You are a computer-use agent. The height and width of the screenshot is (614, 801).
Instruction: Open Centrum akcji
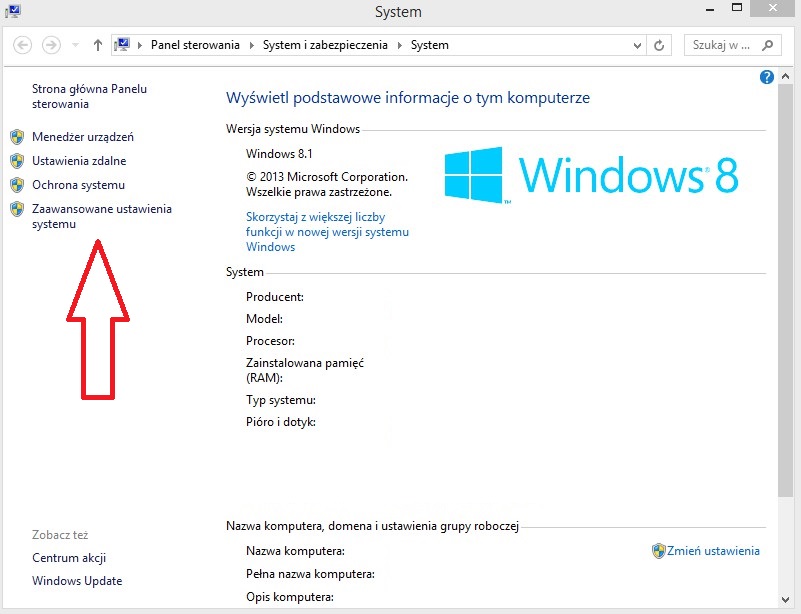pyautogui.click(x=69, y=558)
